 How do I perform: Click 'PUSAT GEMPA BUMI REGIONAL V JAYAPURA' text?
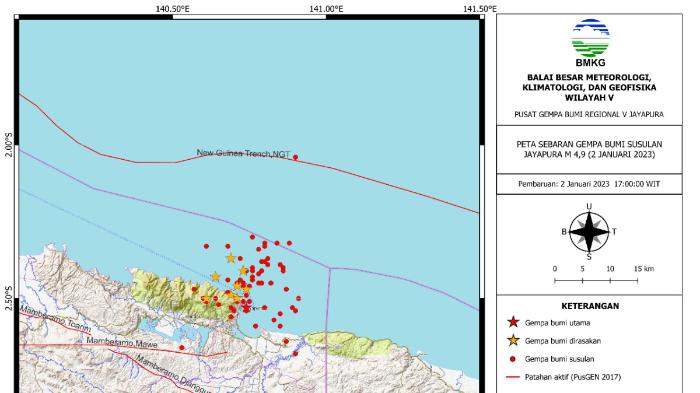[589, 114]
